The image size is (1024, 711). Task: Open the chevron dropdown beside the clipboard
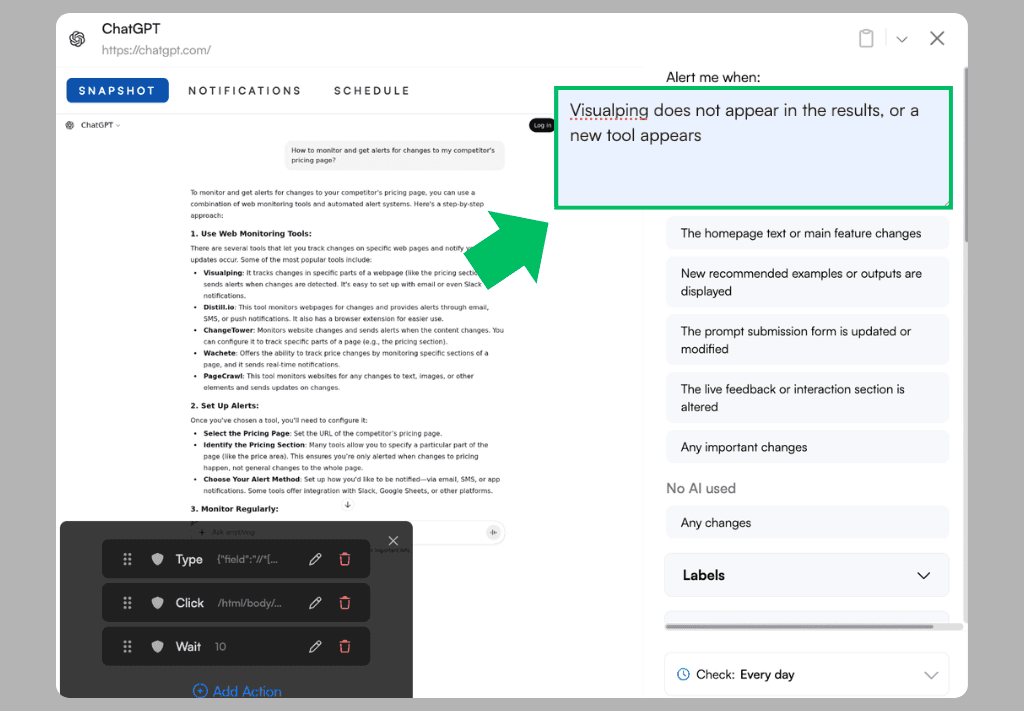click(902, 39)
